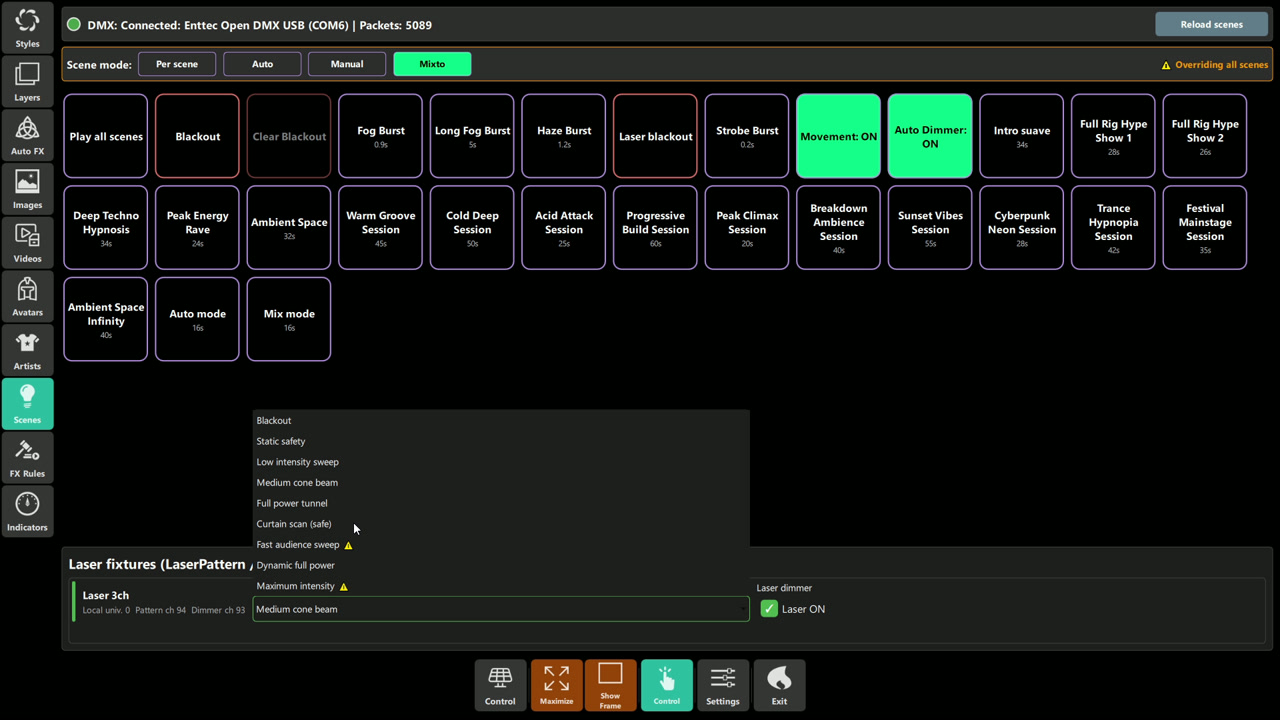Screen dimensions: 1280x720
Task: Click the Show Frame button
Action: (x=610, y=685)
